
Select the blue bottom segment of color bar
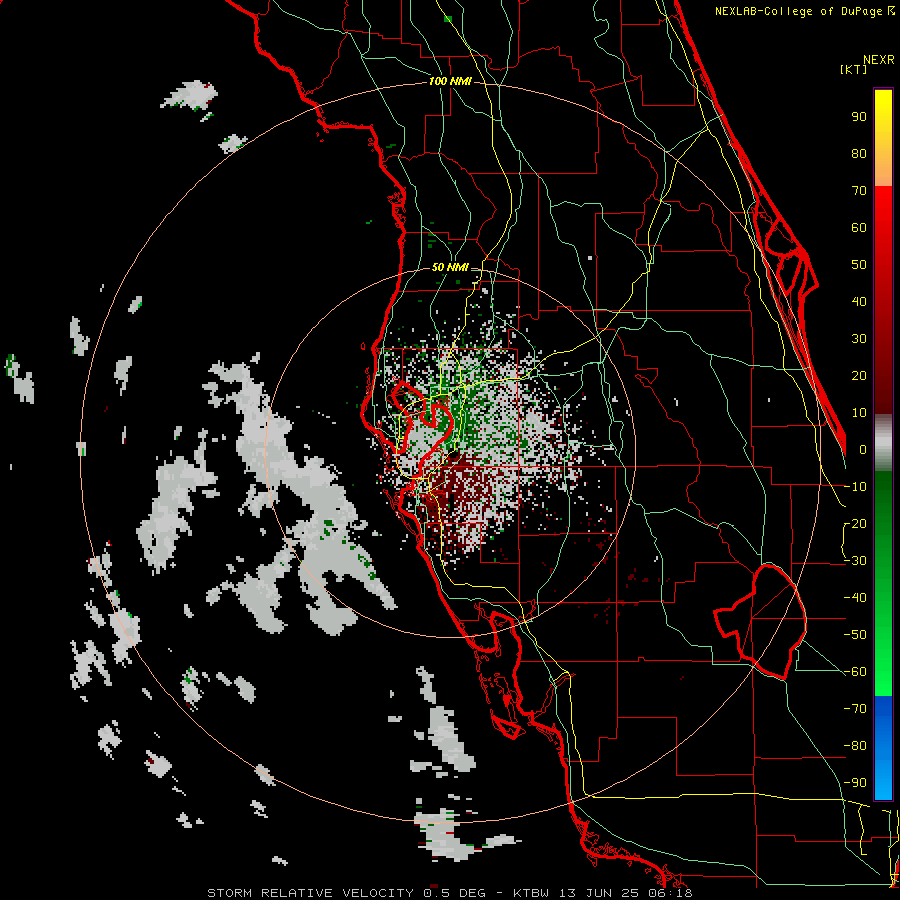point(883,748)
